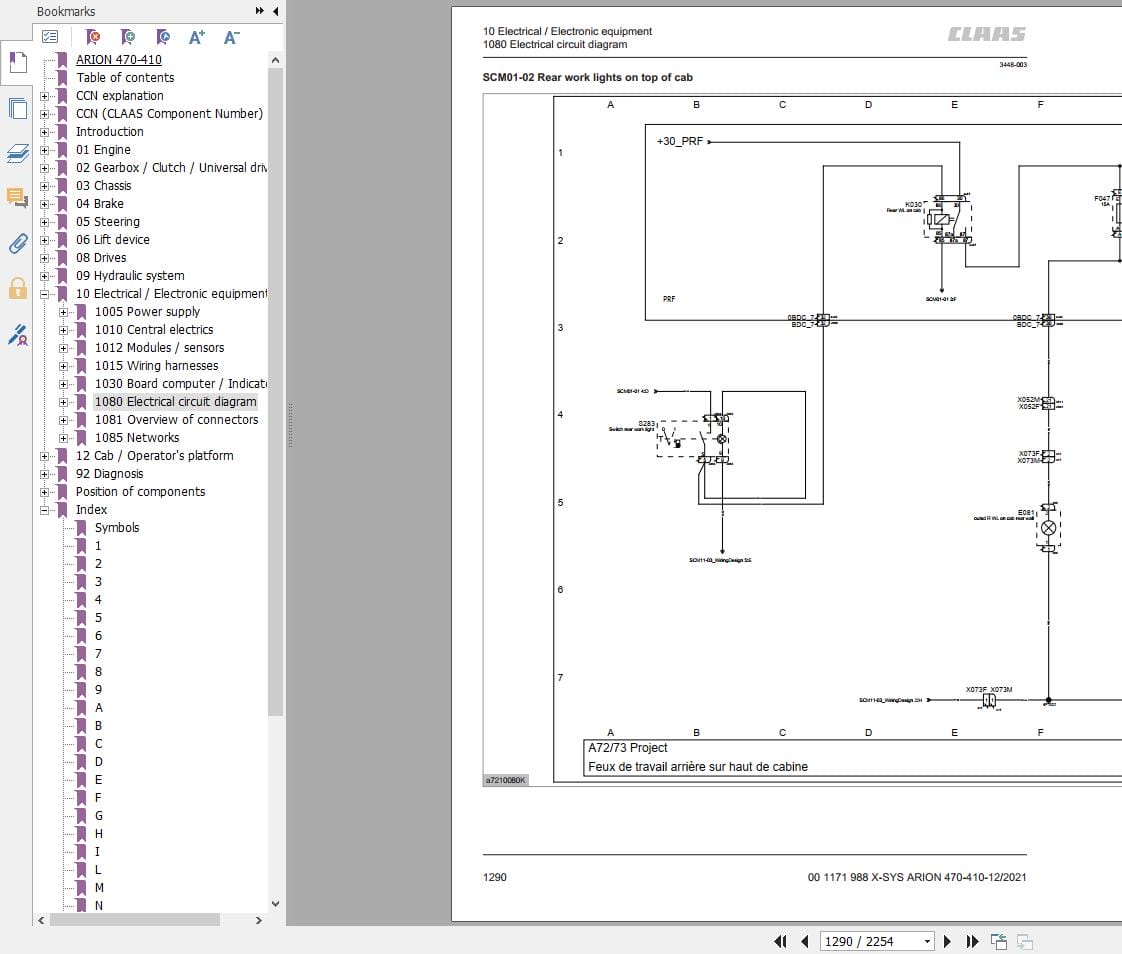Open index bookmark letter H
The image size is (1122, 954).
(x=99, y=834)
